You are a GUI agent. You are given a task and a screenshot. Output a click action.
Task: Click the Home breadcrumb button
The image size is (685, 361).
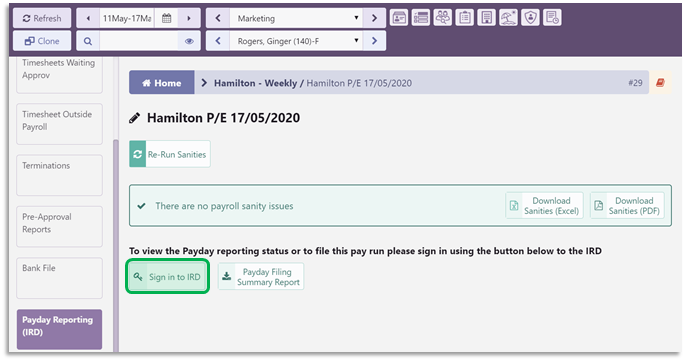(x=162, y=83)
